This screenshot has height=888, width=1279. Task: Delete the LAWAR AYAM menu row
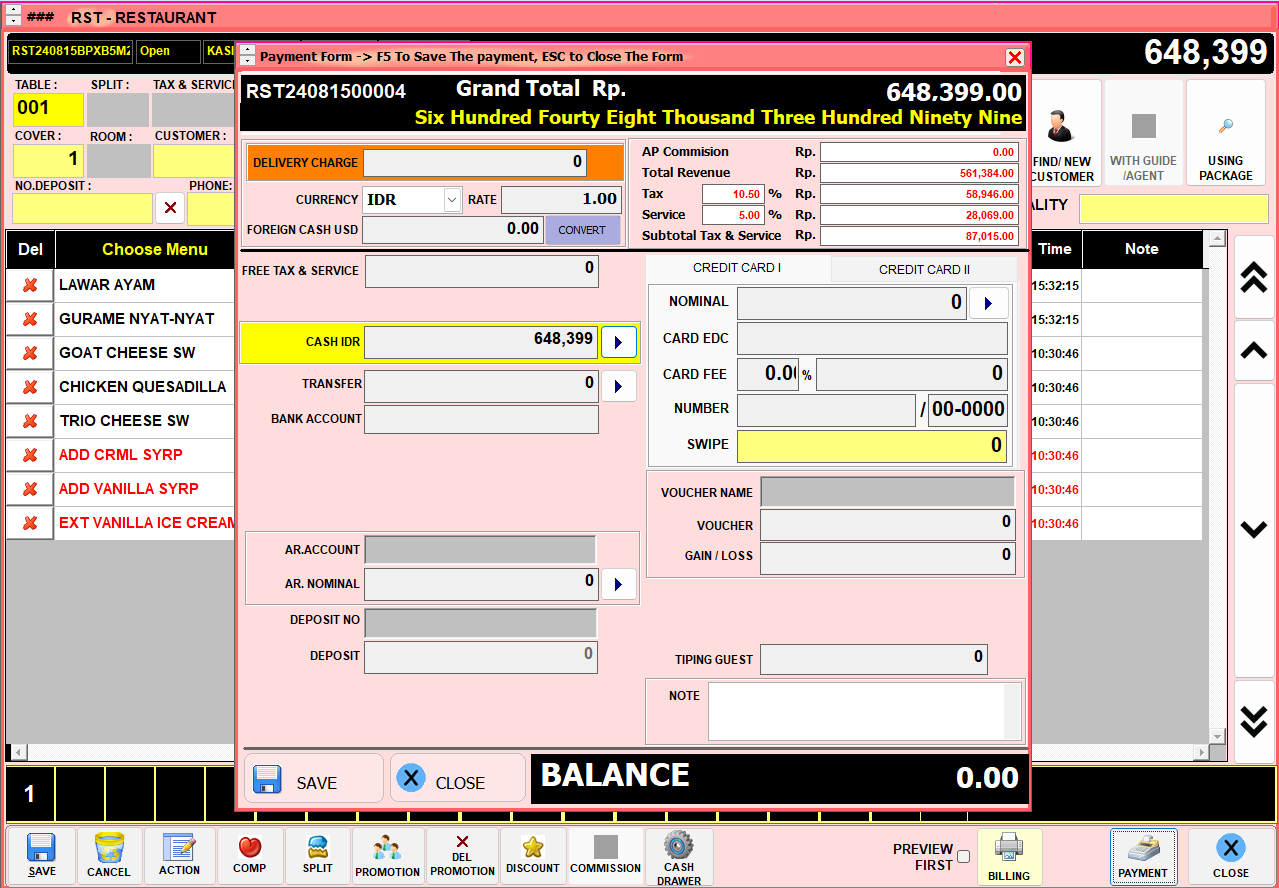coord(30,285)
